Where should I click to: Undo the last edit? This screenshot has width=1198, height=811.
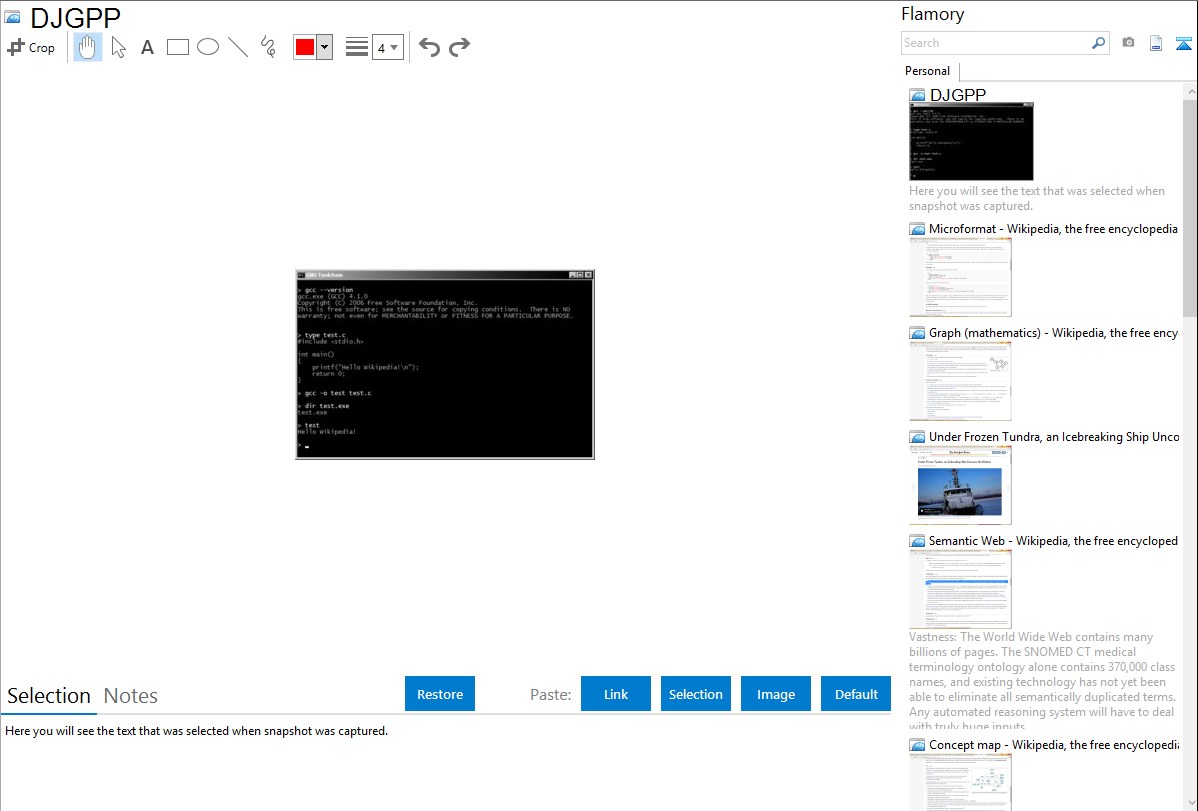coord(429,47)
